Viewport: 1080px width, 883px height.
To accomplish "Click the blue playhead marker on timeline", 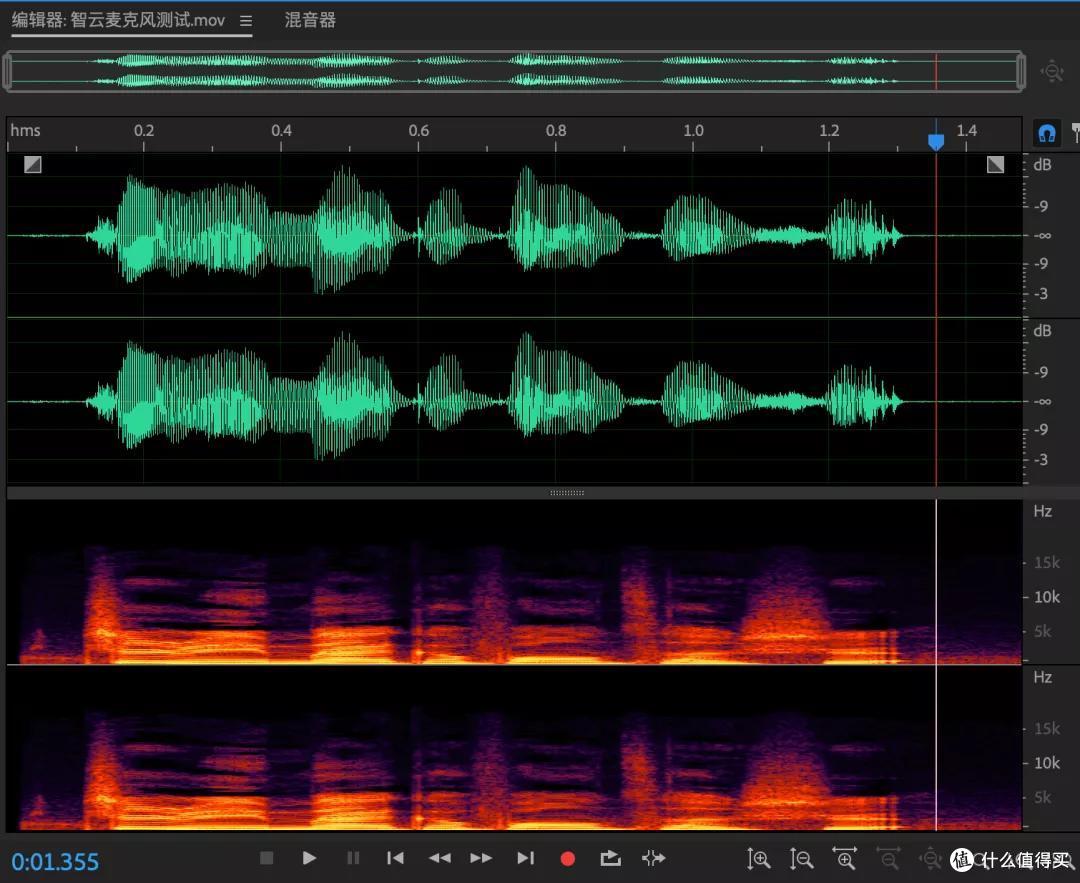I will [936, 141].
